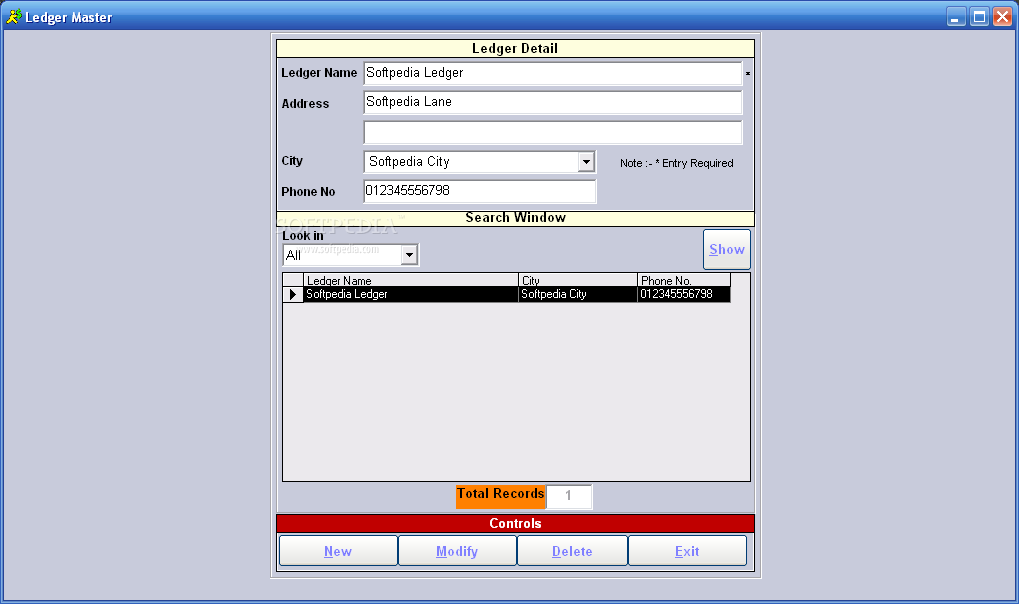Close the Ledger Master window
The height and width of the screenshot is (604, 1019).
(1002, 17)
